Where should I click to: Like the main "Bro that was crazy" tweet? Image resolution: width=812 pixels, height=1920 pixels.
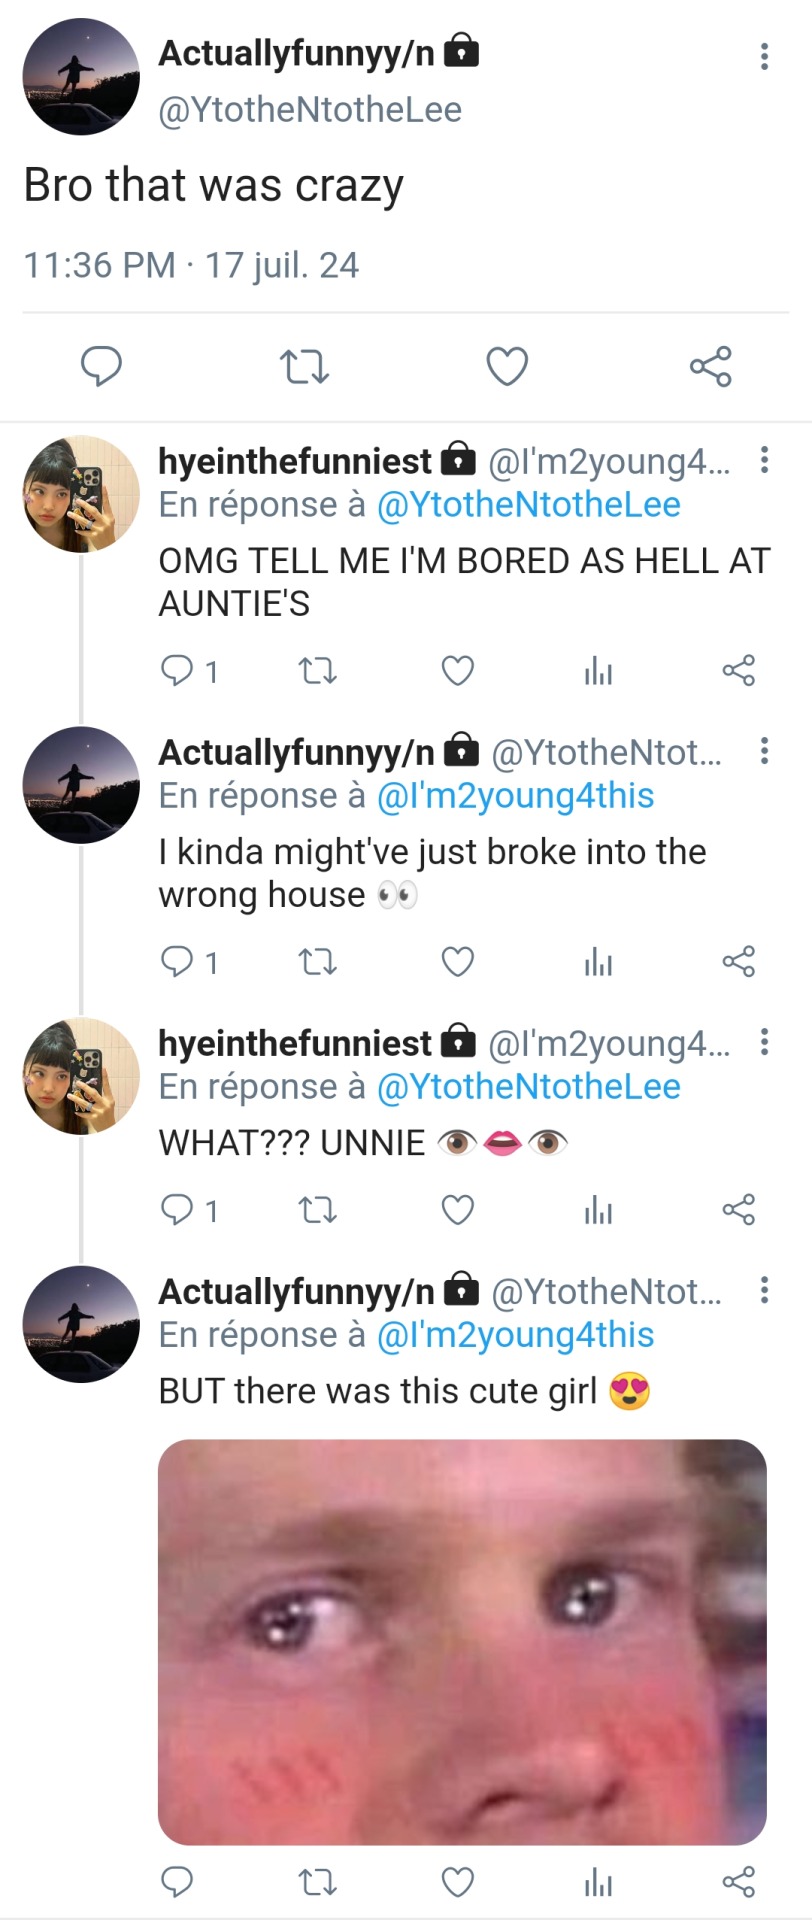(x=507, y=366)
